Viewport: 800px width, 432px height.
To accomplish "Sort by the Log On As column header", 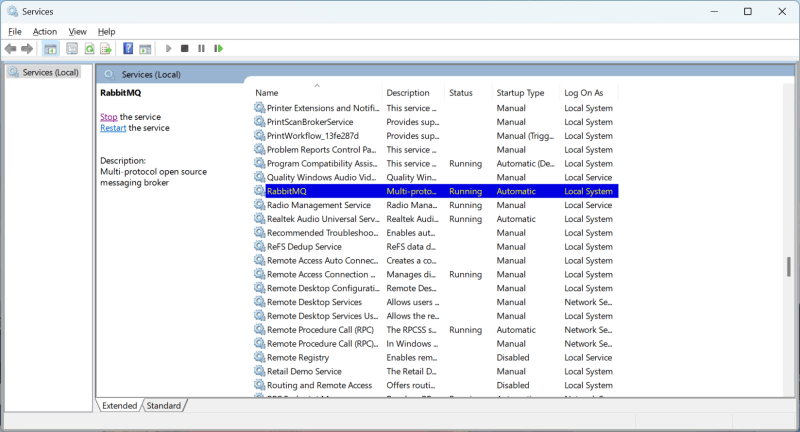I will click(589, 93).
